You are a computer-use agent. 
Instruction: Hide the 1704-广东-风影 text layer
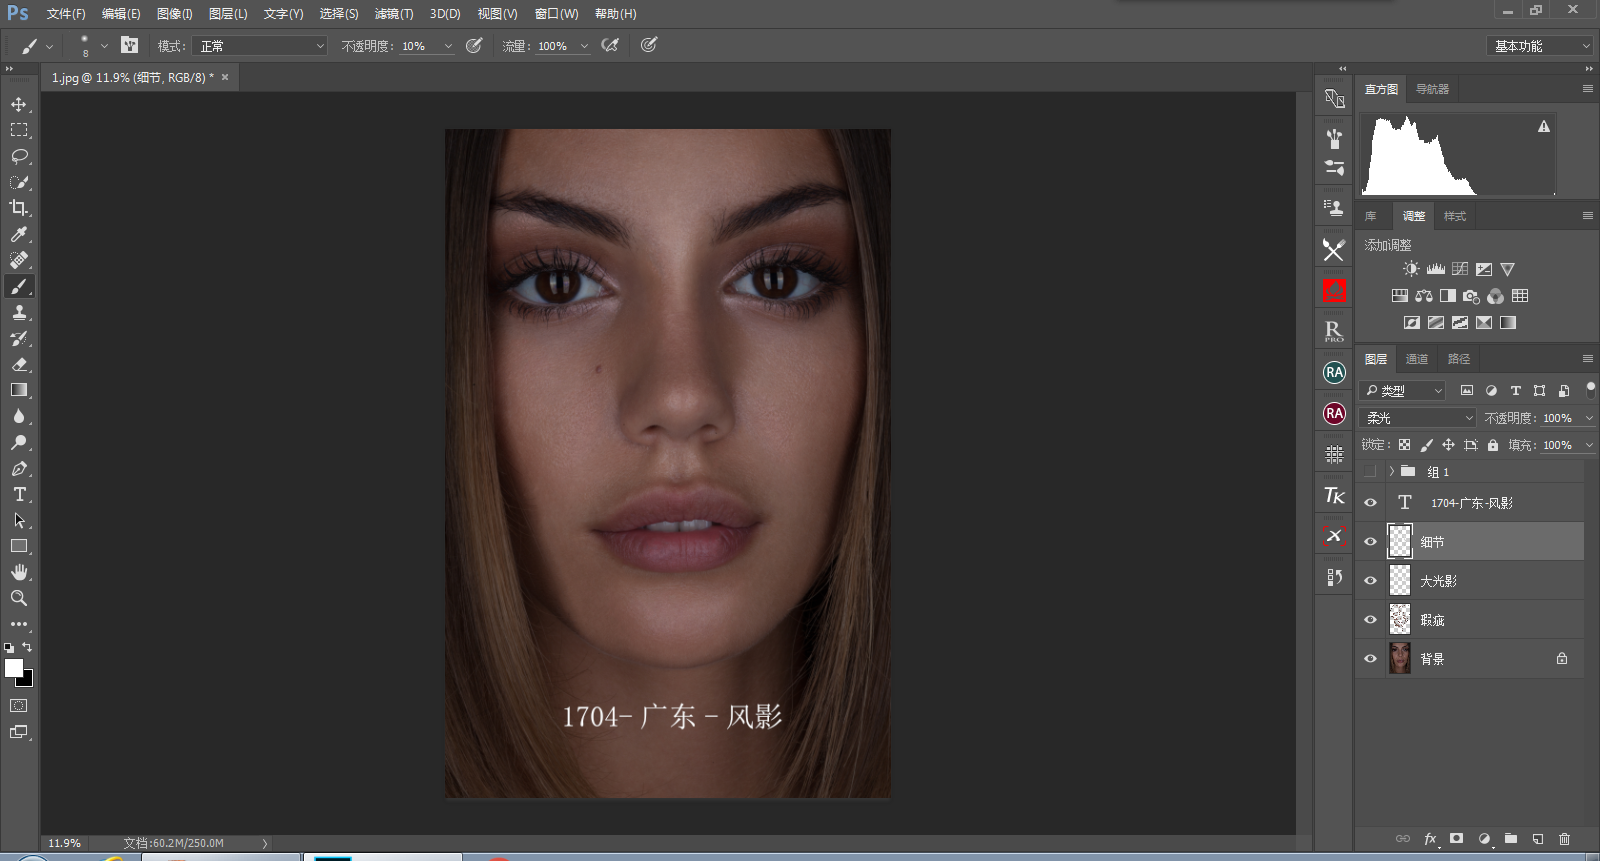click(1371, 503)
